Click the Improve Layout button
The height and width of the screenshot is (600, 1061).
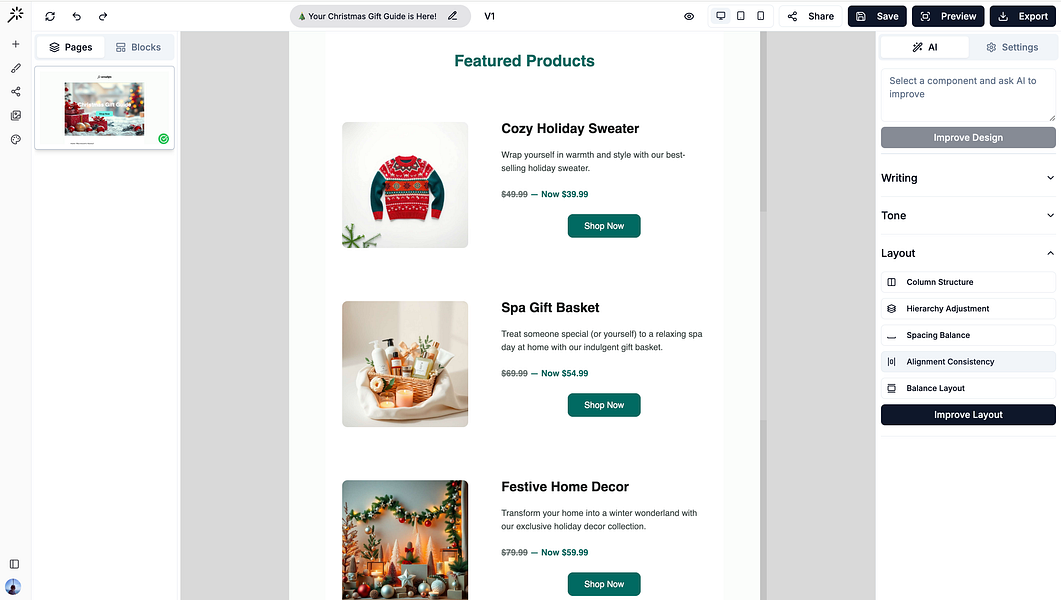point(967,415)
